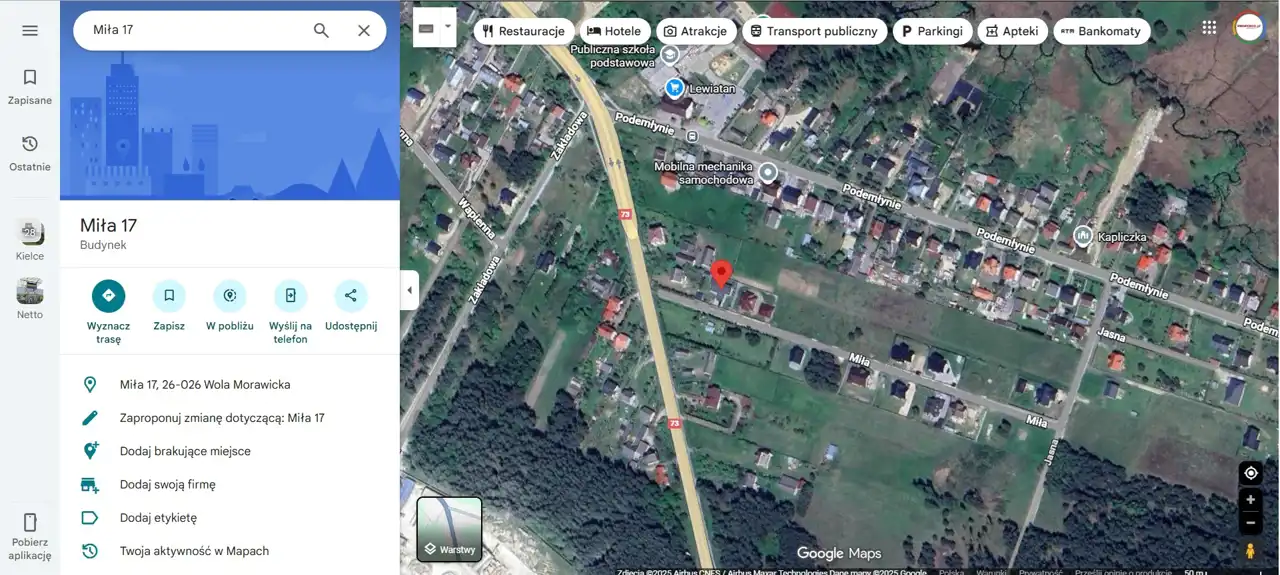This screenshot has width=1280, height=575.
Task: Open the map view dropdown arrow
Action: (448, 27)
